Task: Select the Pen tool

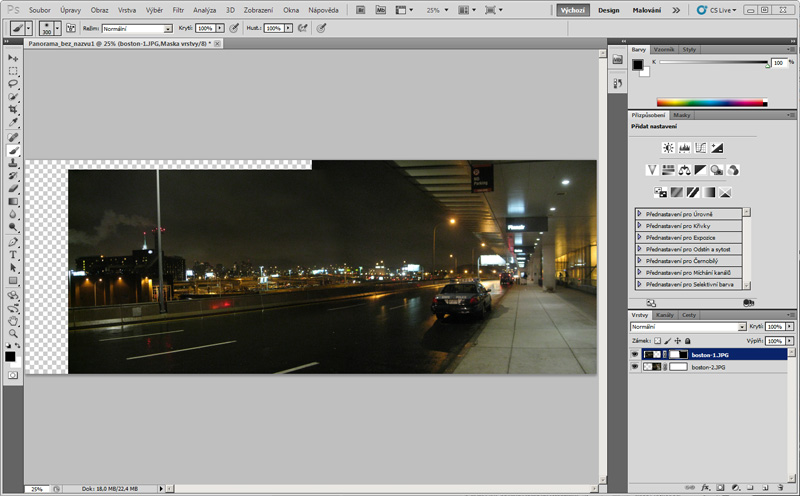Action: [14, 242]
